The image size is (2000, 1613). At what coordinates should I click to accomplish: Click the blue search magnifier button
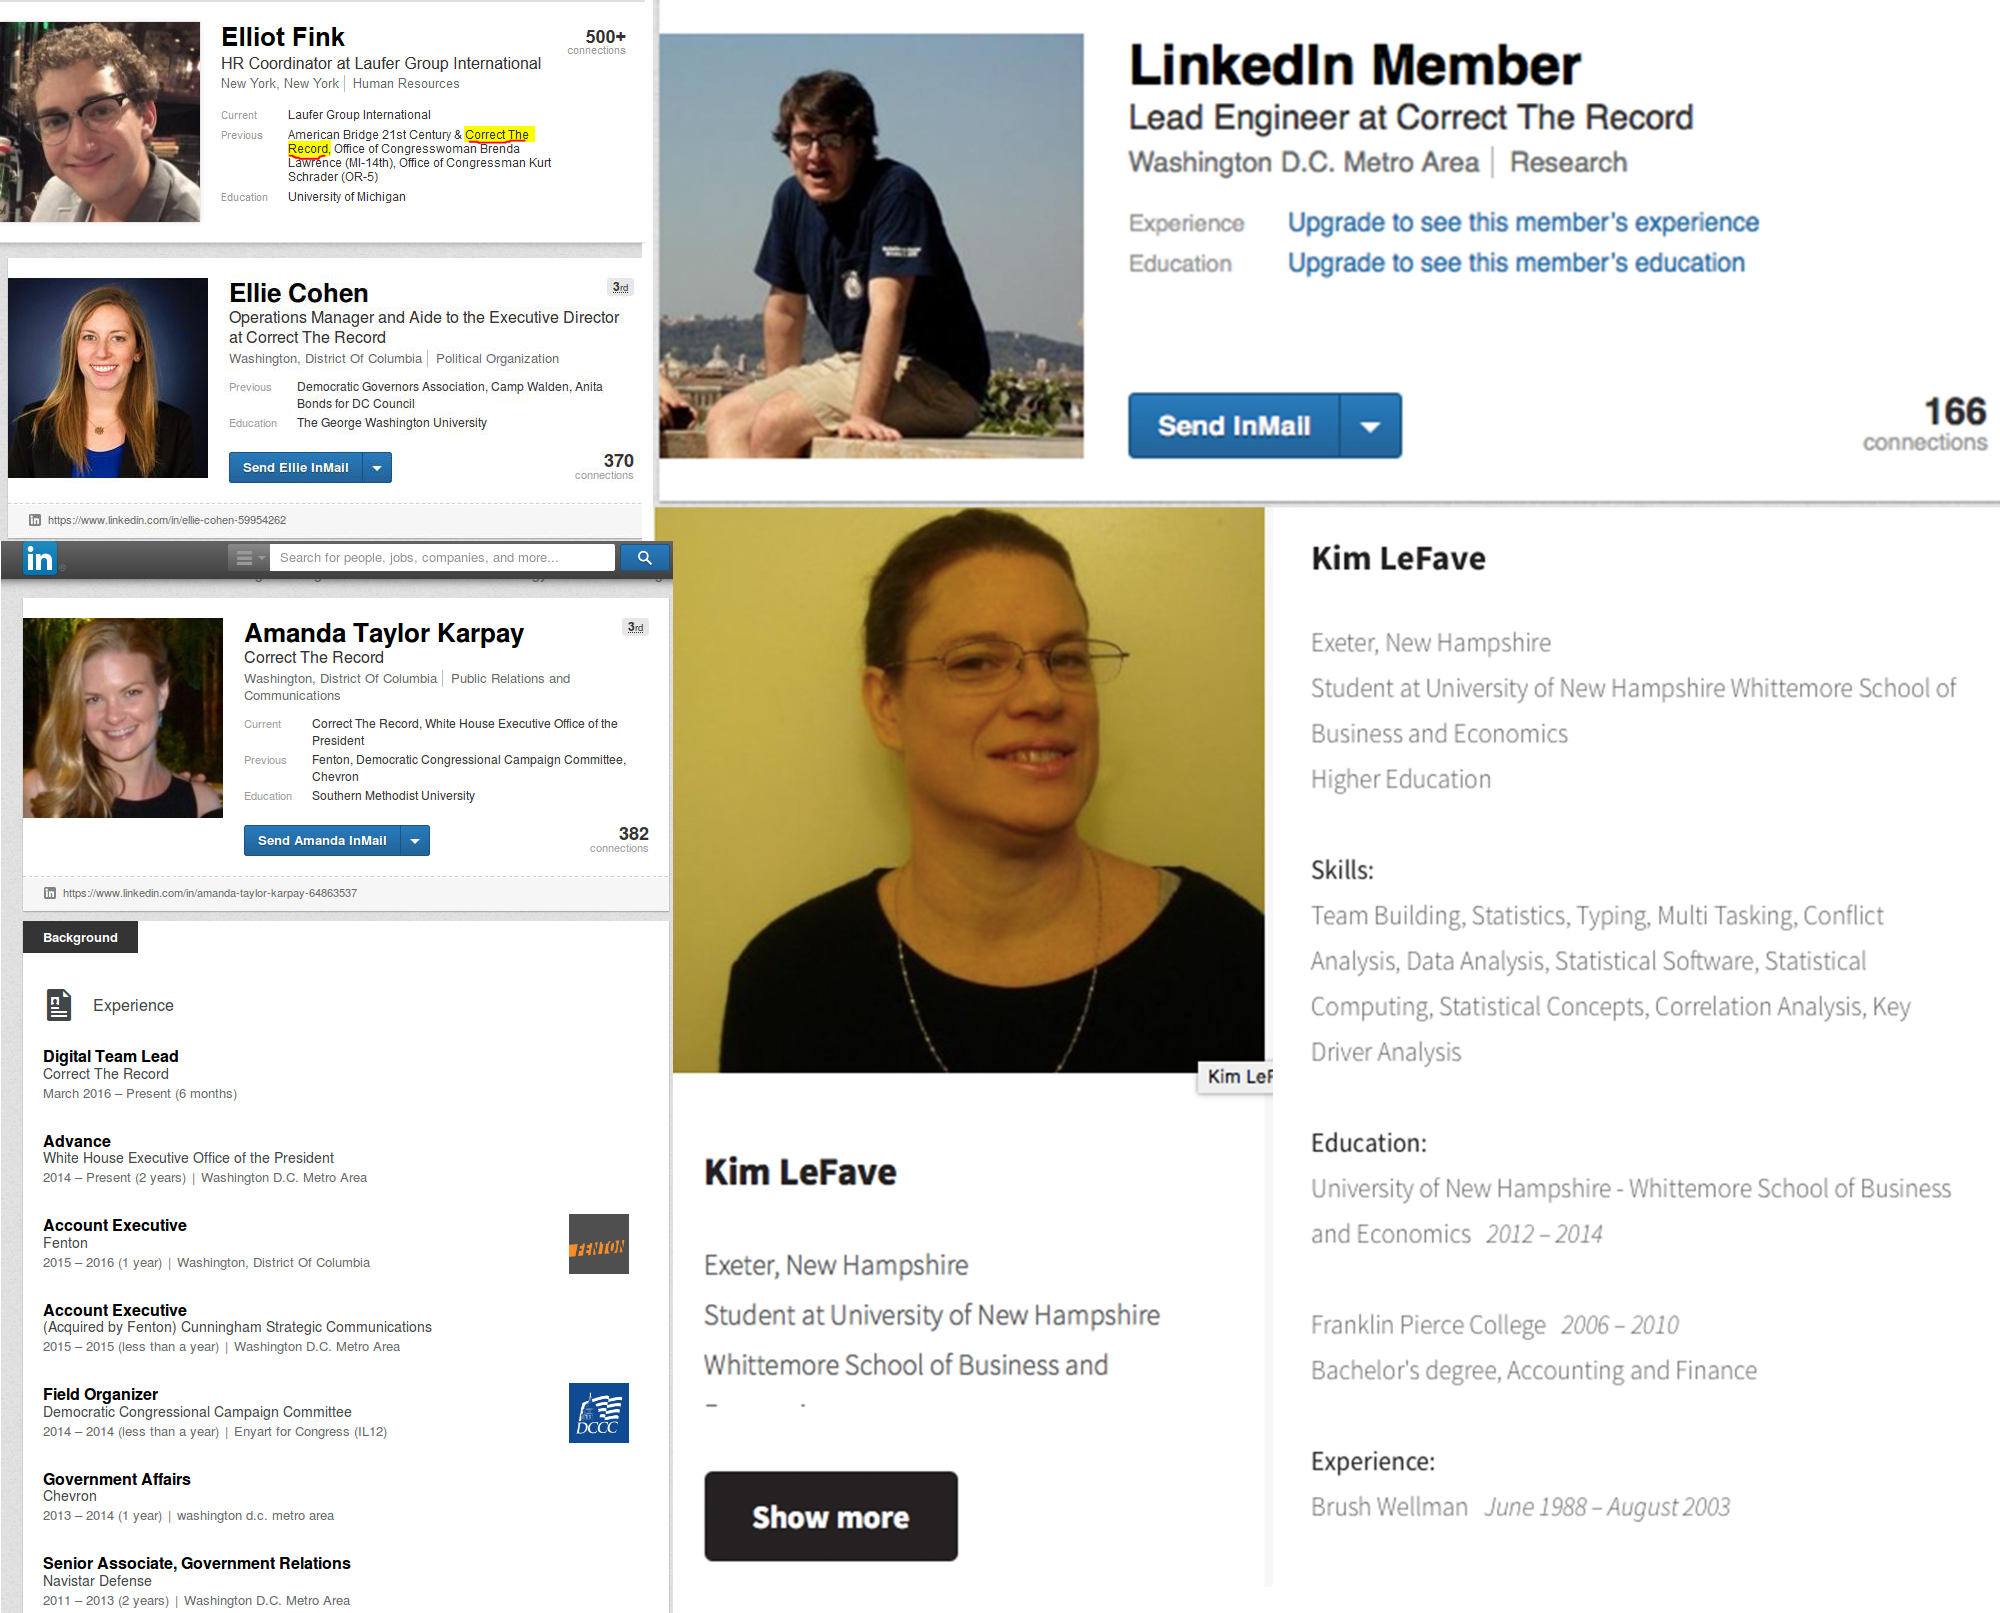pyautogui.click(x=645, y=558)
